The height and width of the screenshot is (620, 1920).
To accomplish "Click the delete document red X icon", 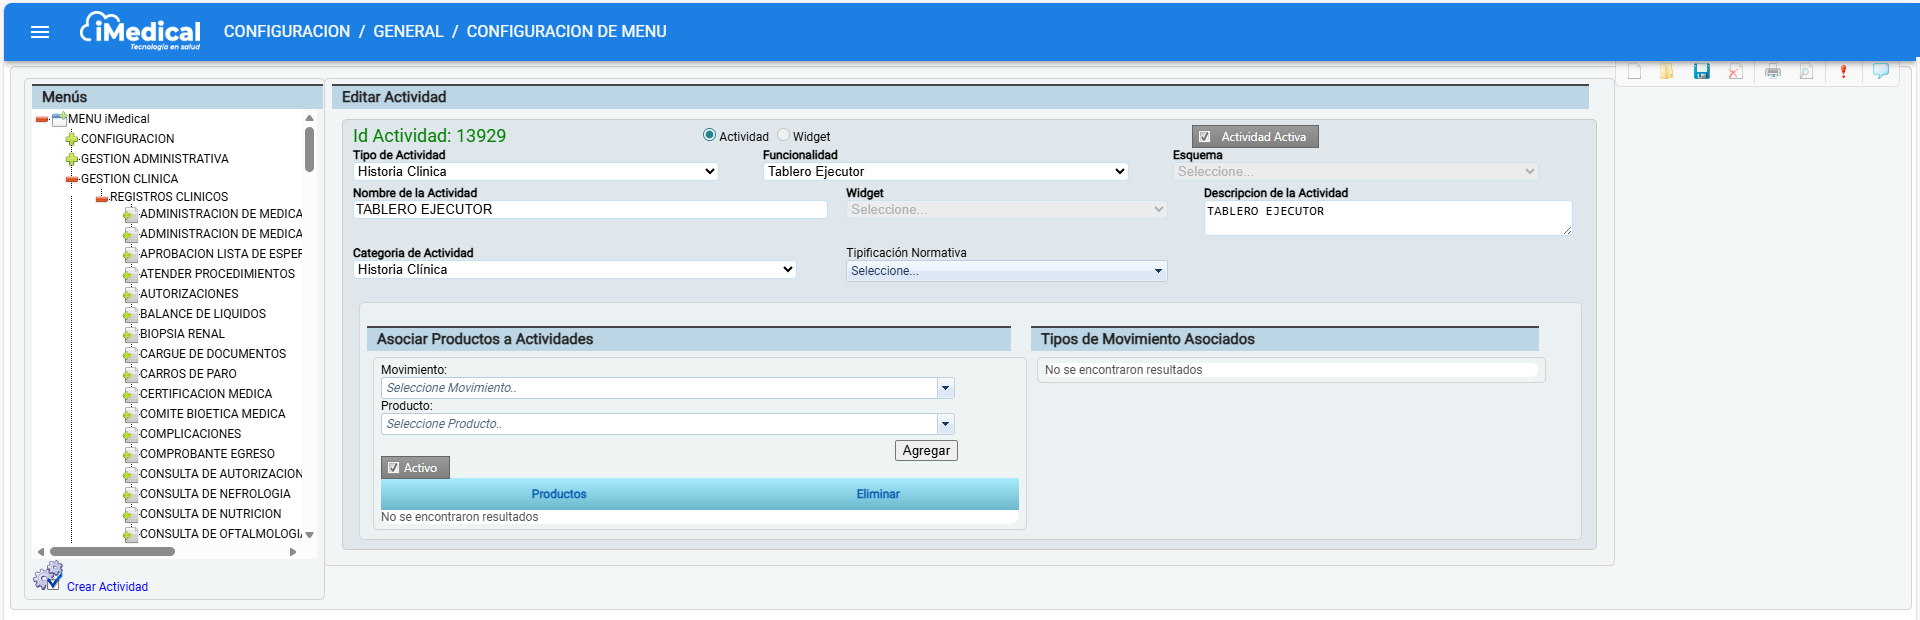I will [x=1735, y=72].
